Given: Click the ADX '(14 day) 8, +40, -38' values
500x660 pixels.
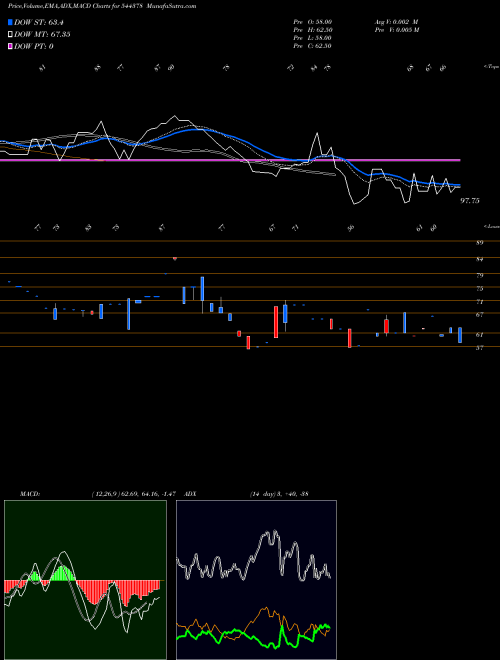Looking at the screenshot, I should 279,494.
